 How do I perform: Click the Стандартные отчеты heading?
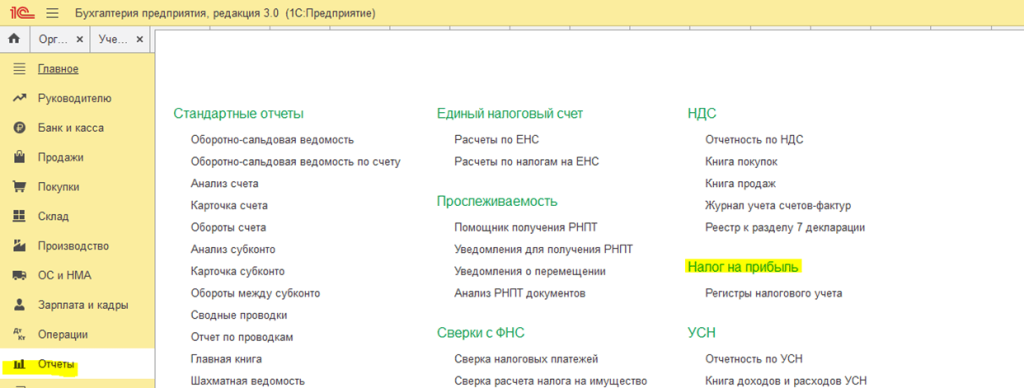238,114
